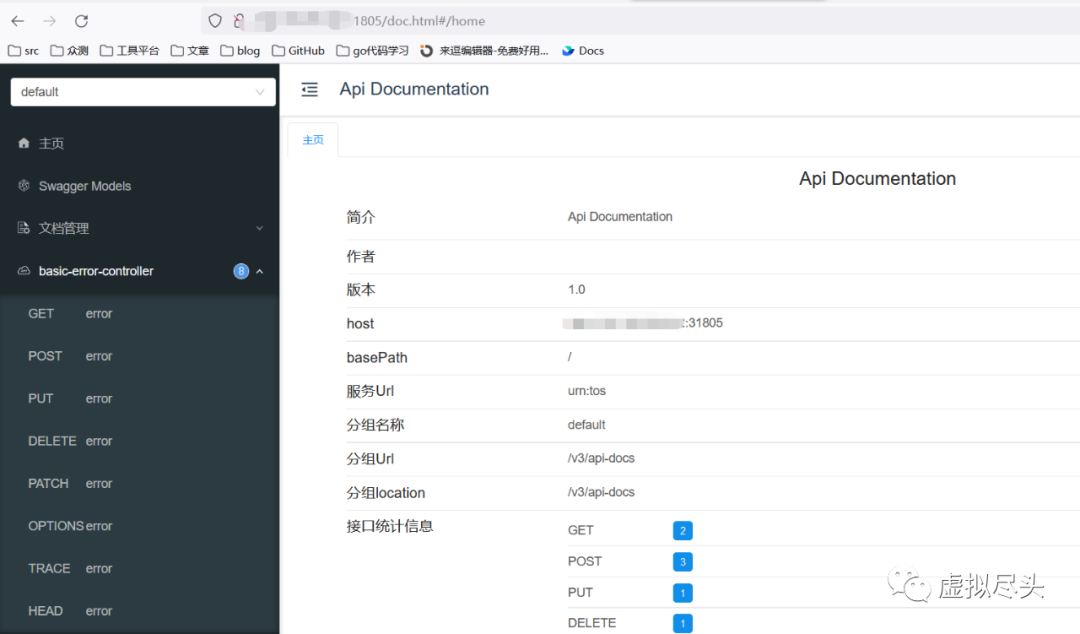Collapse basic-error-controller using its chevron

click(260, 272)
